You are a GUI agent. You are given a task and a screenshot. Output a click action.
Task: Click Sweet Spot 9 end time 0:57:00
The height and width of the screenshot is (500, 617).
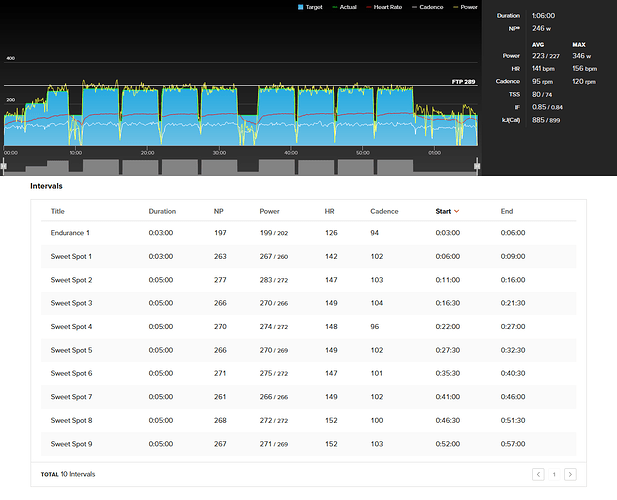513,444
